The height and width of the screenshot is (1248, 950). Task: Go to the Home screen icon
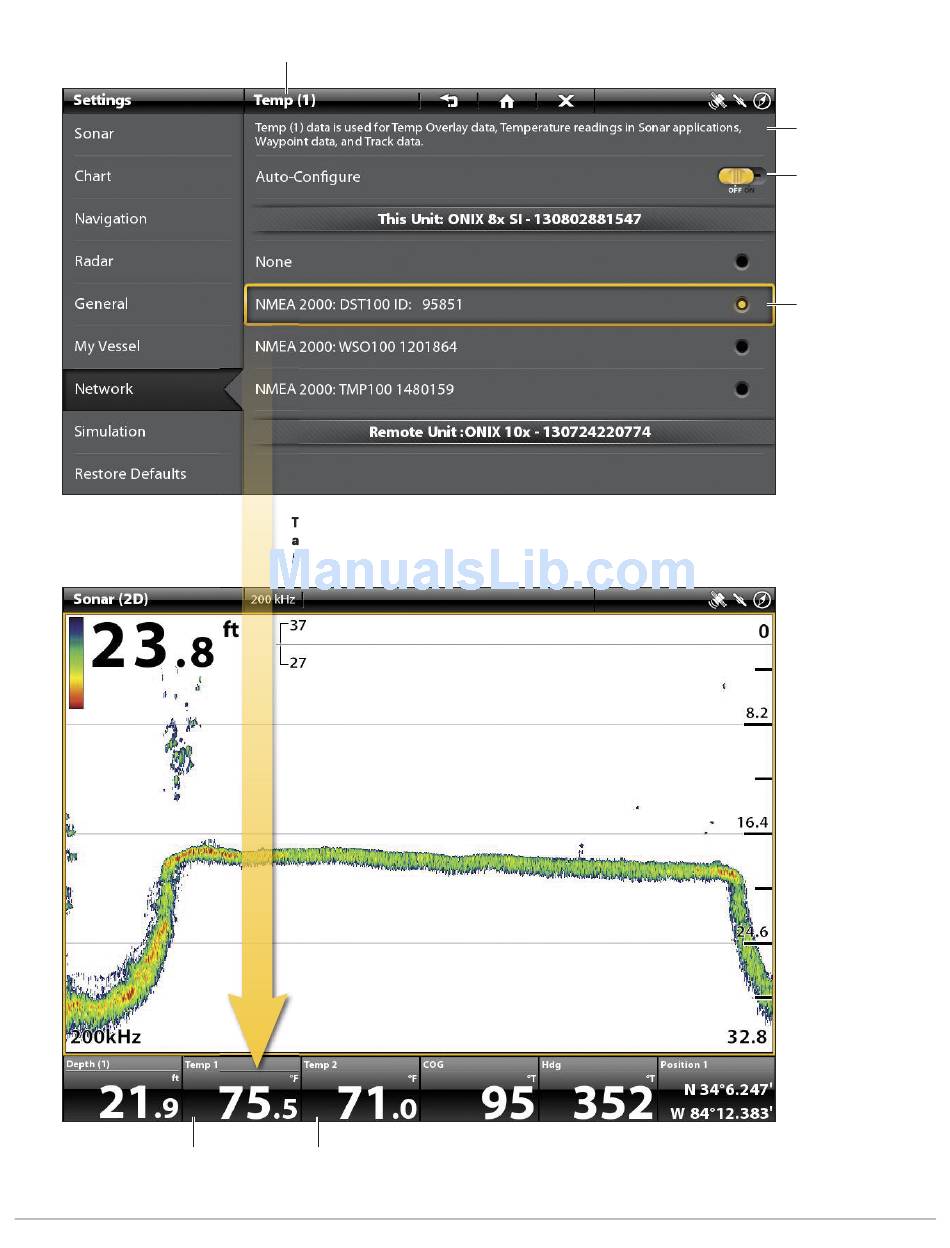point(507,100)
